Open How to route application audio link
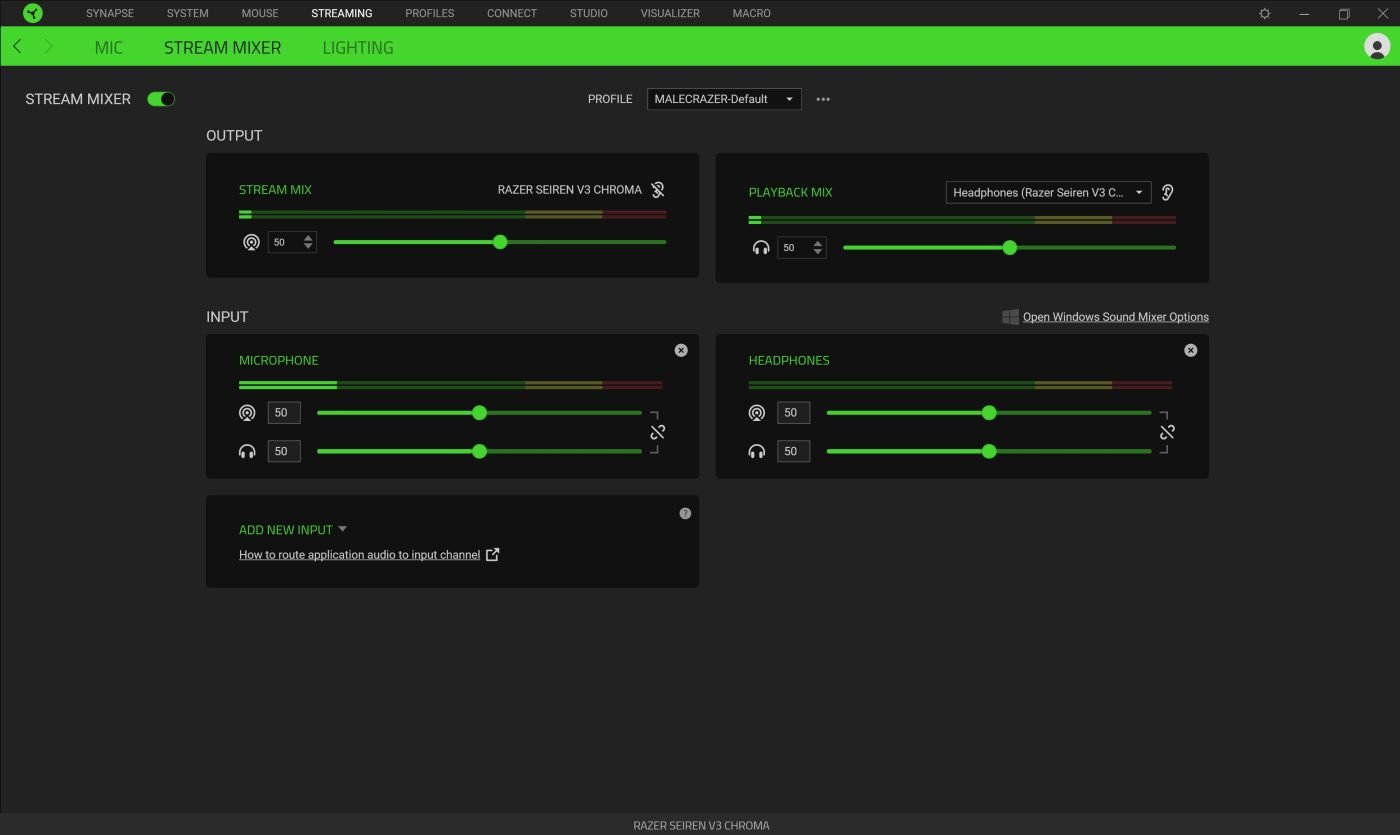This screenshot has width=1400, height=835. click(360, 554)
